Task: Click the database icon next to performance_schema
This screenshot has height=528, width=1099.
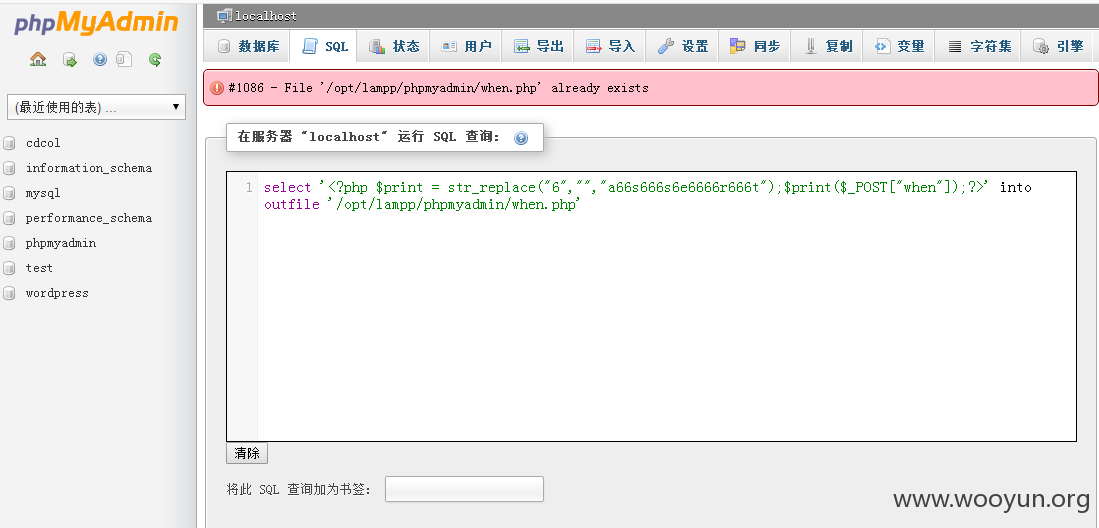Action: (x=9, y=218)
